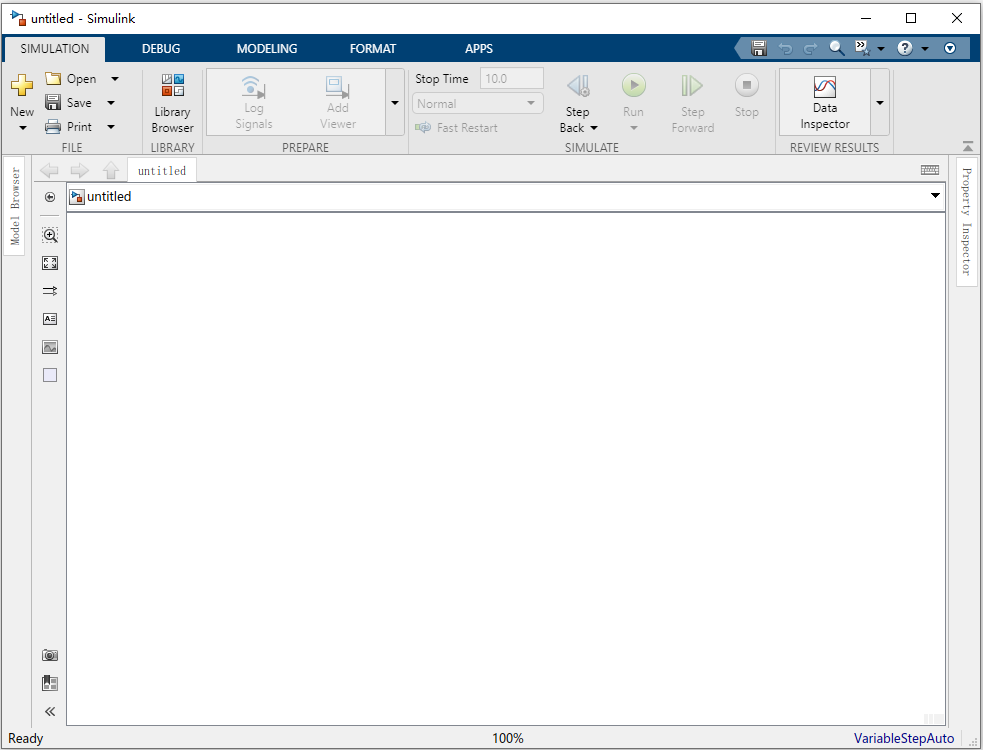Expand the Save dropdown arrow

tap(111, 103)
